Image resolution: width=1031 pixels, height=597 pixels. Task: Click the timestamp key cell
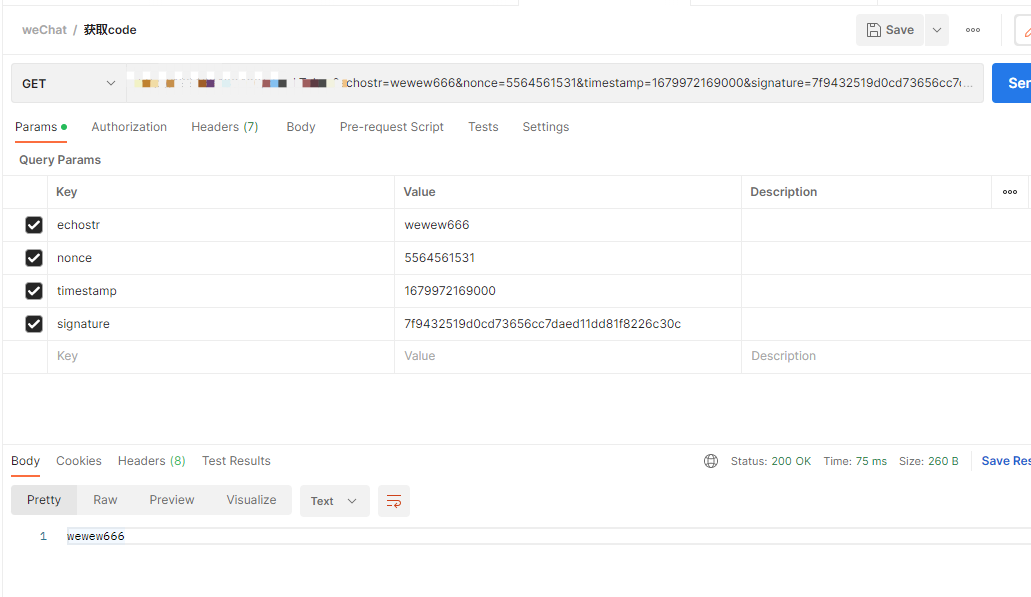coord(221,291)
